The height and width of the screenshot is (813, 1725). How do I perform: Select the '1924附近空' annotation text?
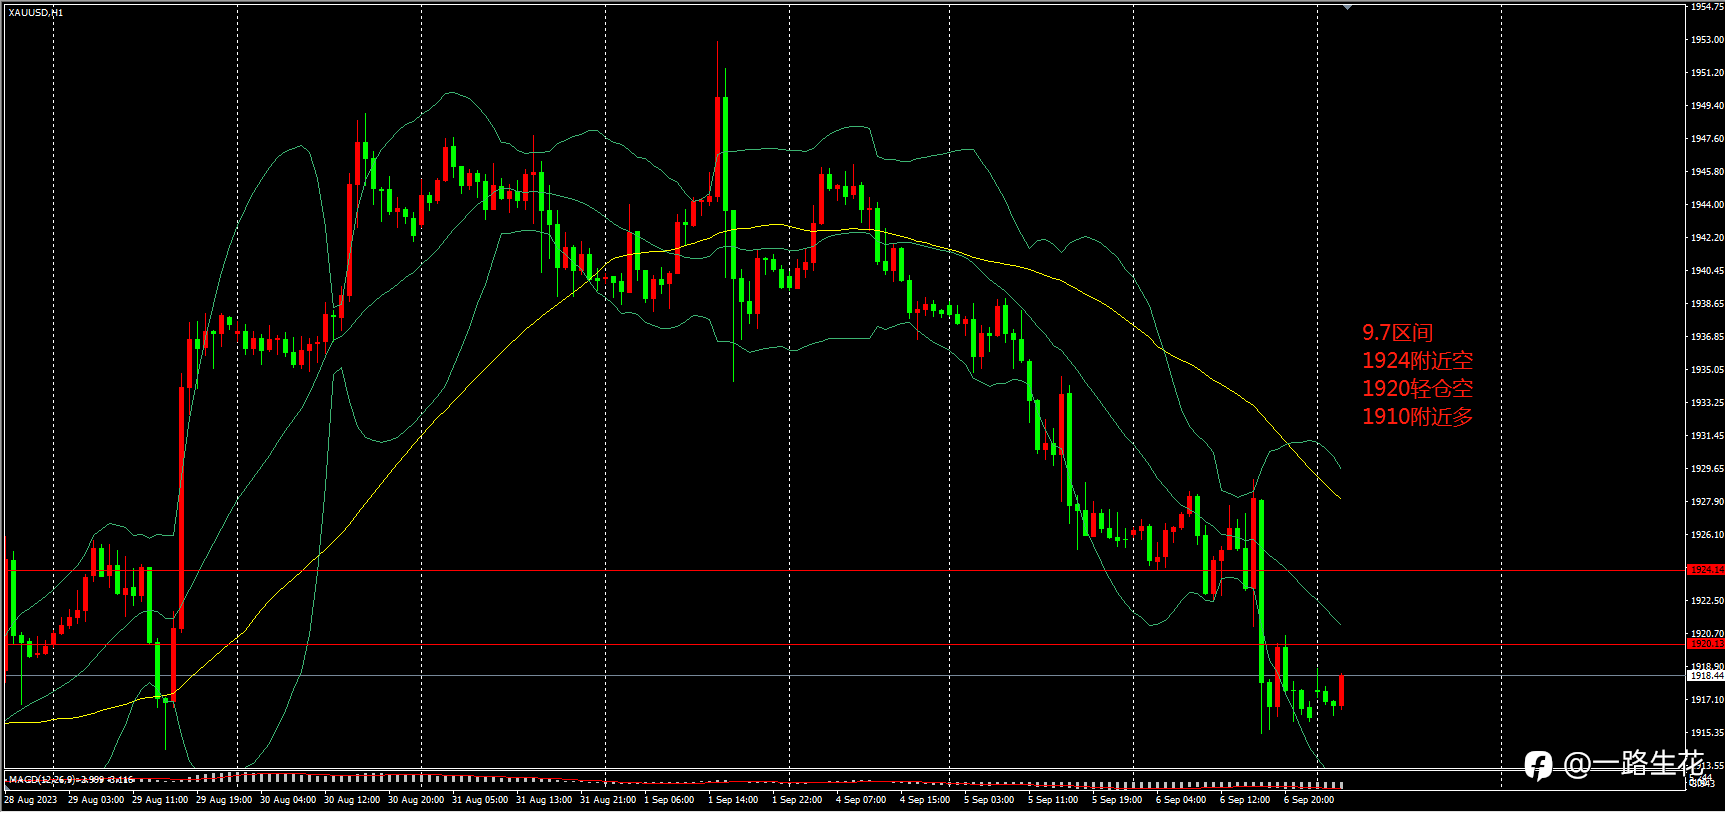tap(1417, 361)
